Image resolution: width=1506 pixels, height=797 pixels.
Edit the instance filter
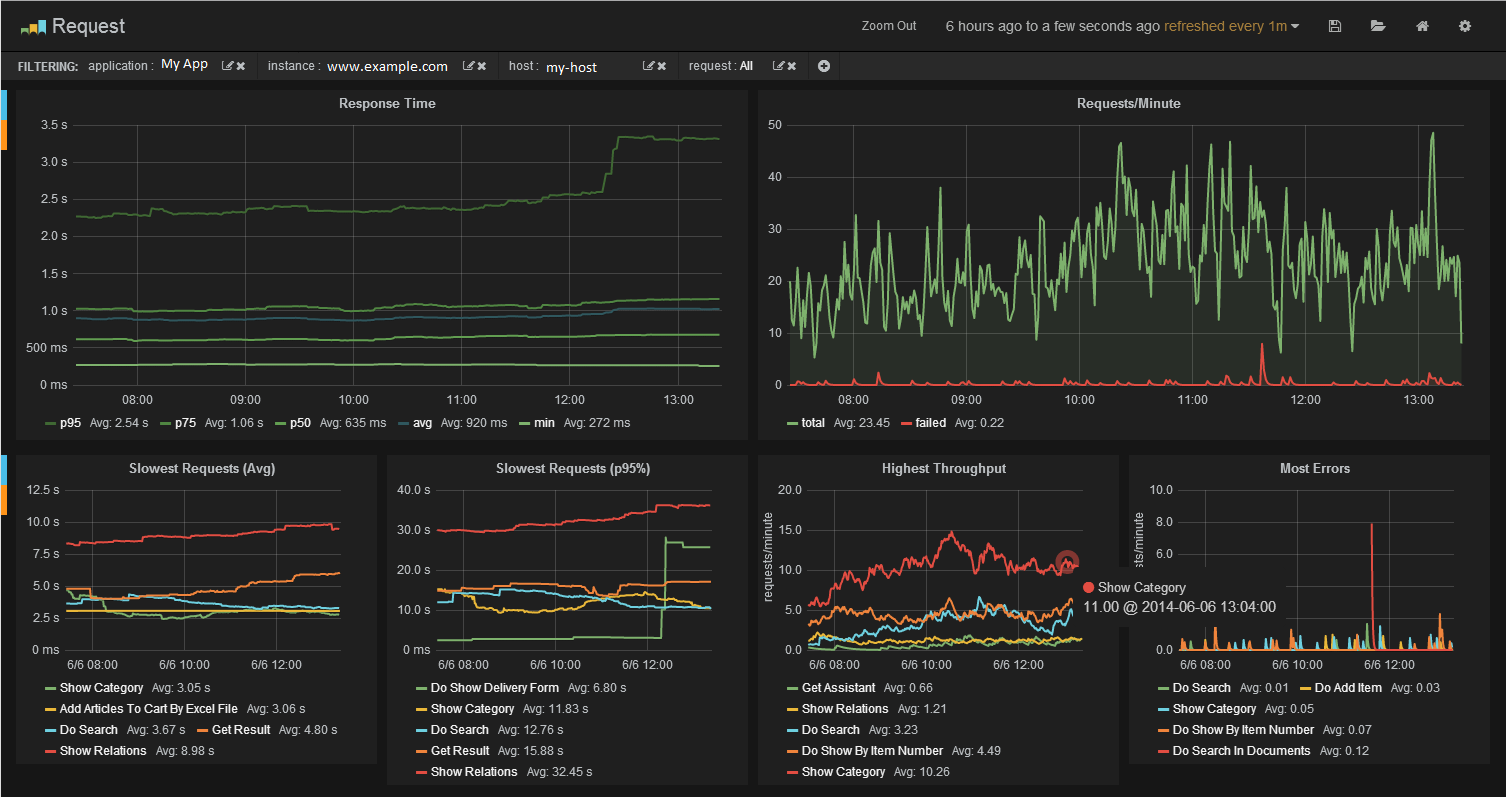(468, 66)
